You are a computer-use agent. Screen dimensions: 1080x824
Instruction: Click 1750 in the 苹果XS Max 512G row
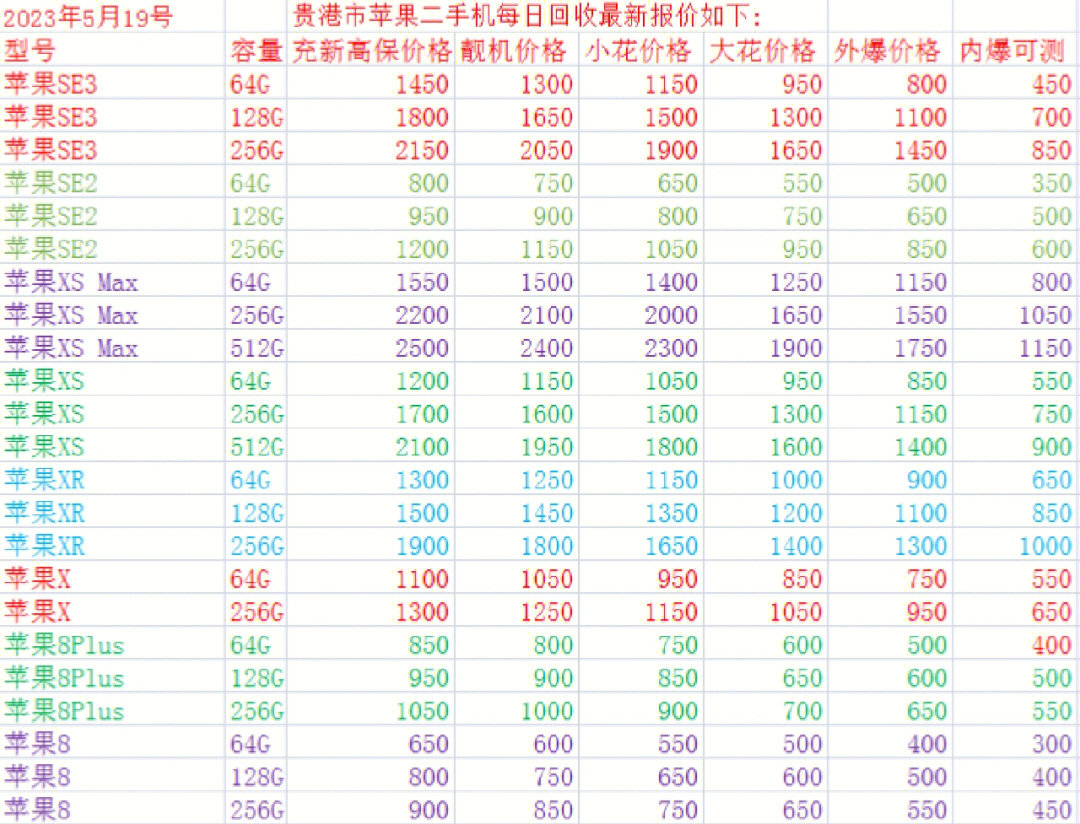click(x=920, y=348)
